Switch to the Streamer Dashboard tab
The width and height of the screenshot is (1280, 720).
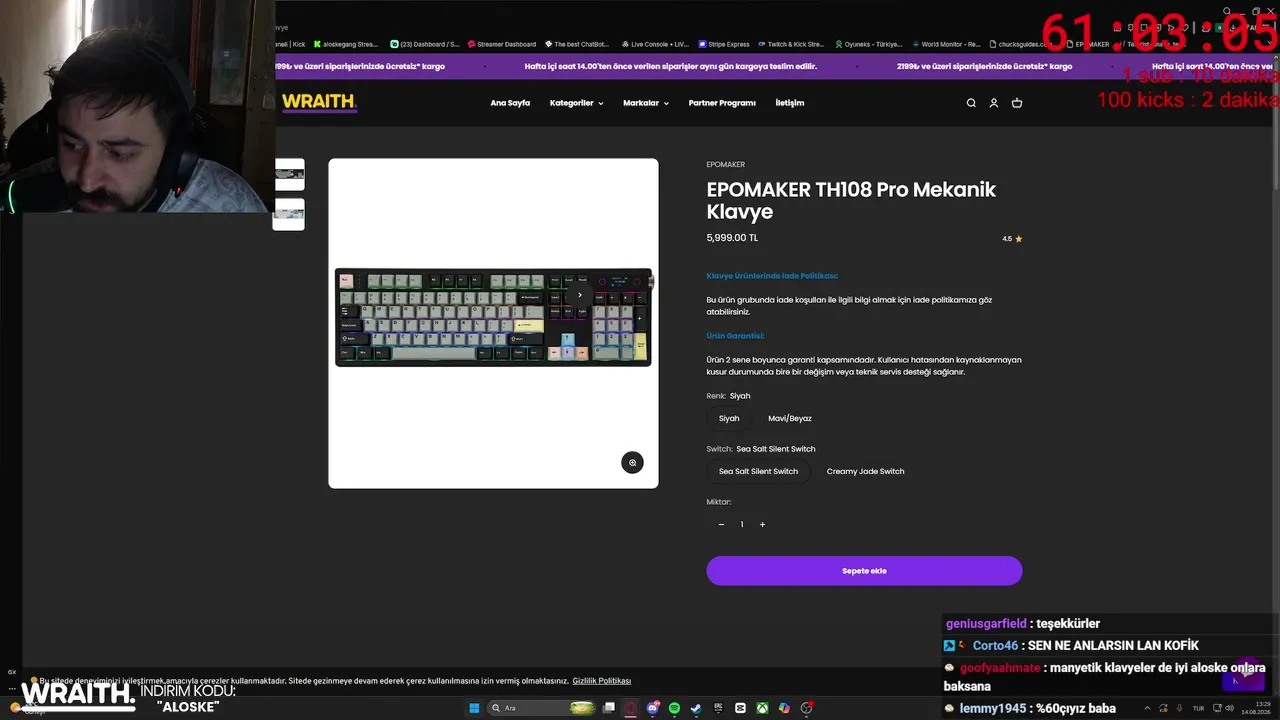click(501, 44)
